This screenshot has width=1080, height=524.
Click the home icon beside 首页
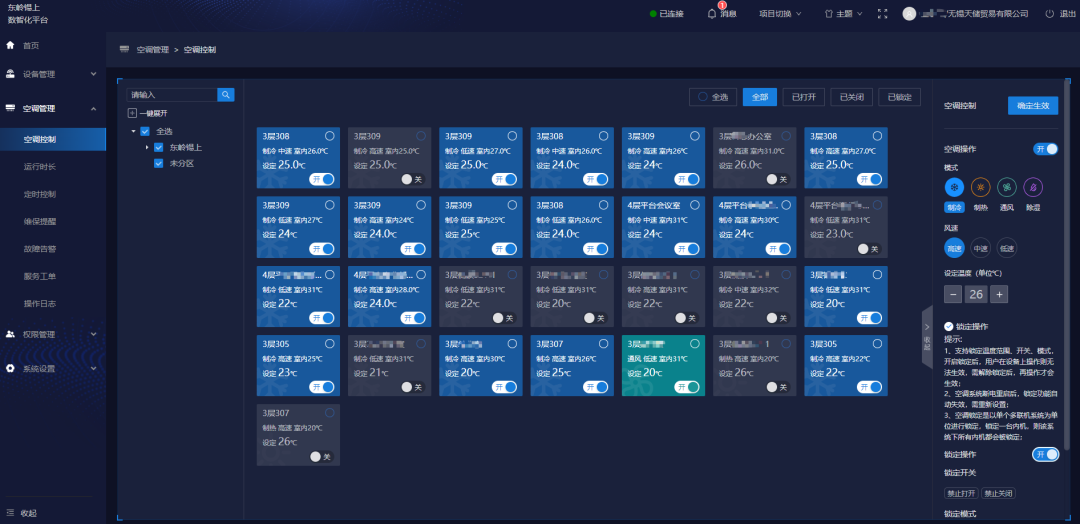tap(10, 45)
